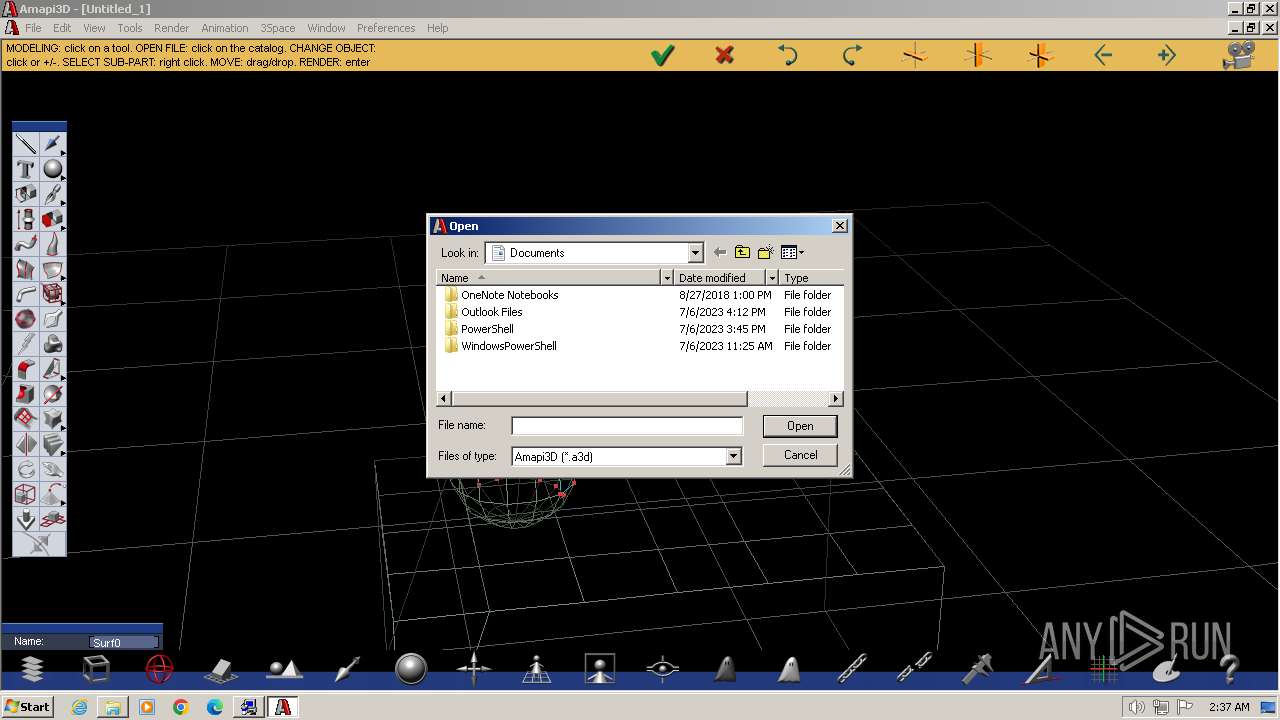Open the Preferences menu
Viewport: 1280px width, 720px height.
click(x=386, y=28)
